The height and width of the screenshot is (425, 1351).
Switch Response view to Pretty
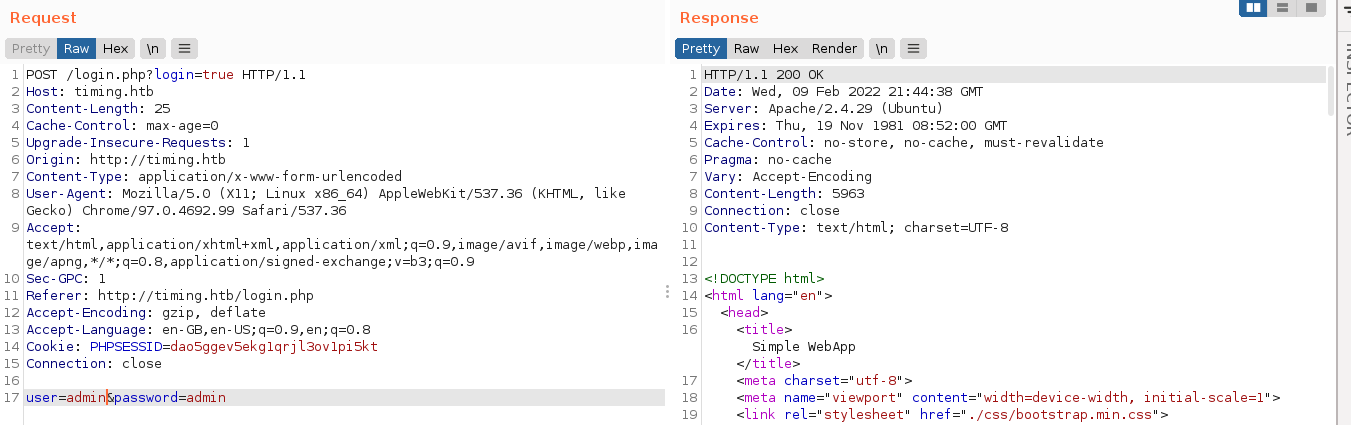pos(701,48)
